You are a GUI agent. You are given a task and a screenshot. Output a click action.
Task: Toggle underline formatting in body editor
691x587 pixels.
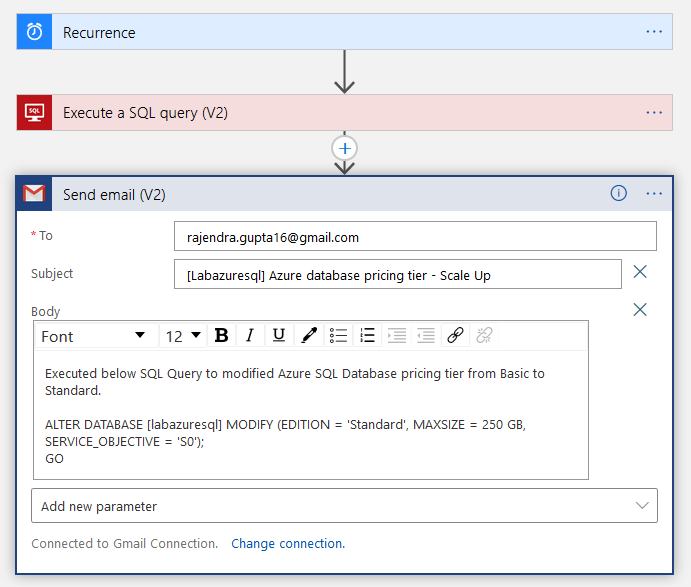point(279,336)
